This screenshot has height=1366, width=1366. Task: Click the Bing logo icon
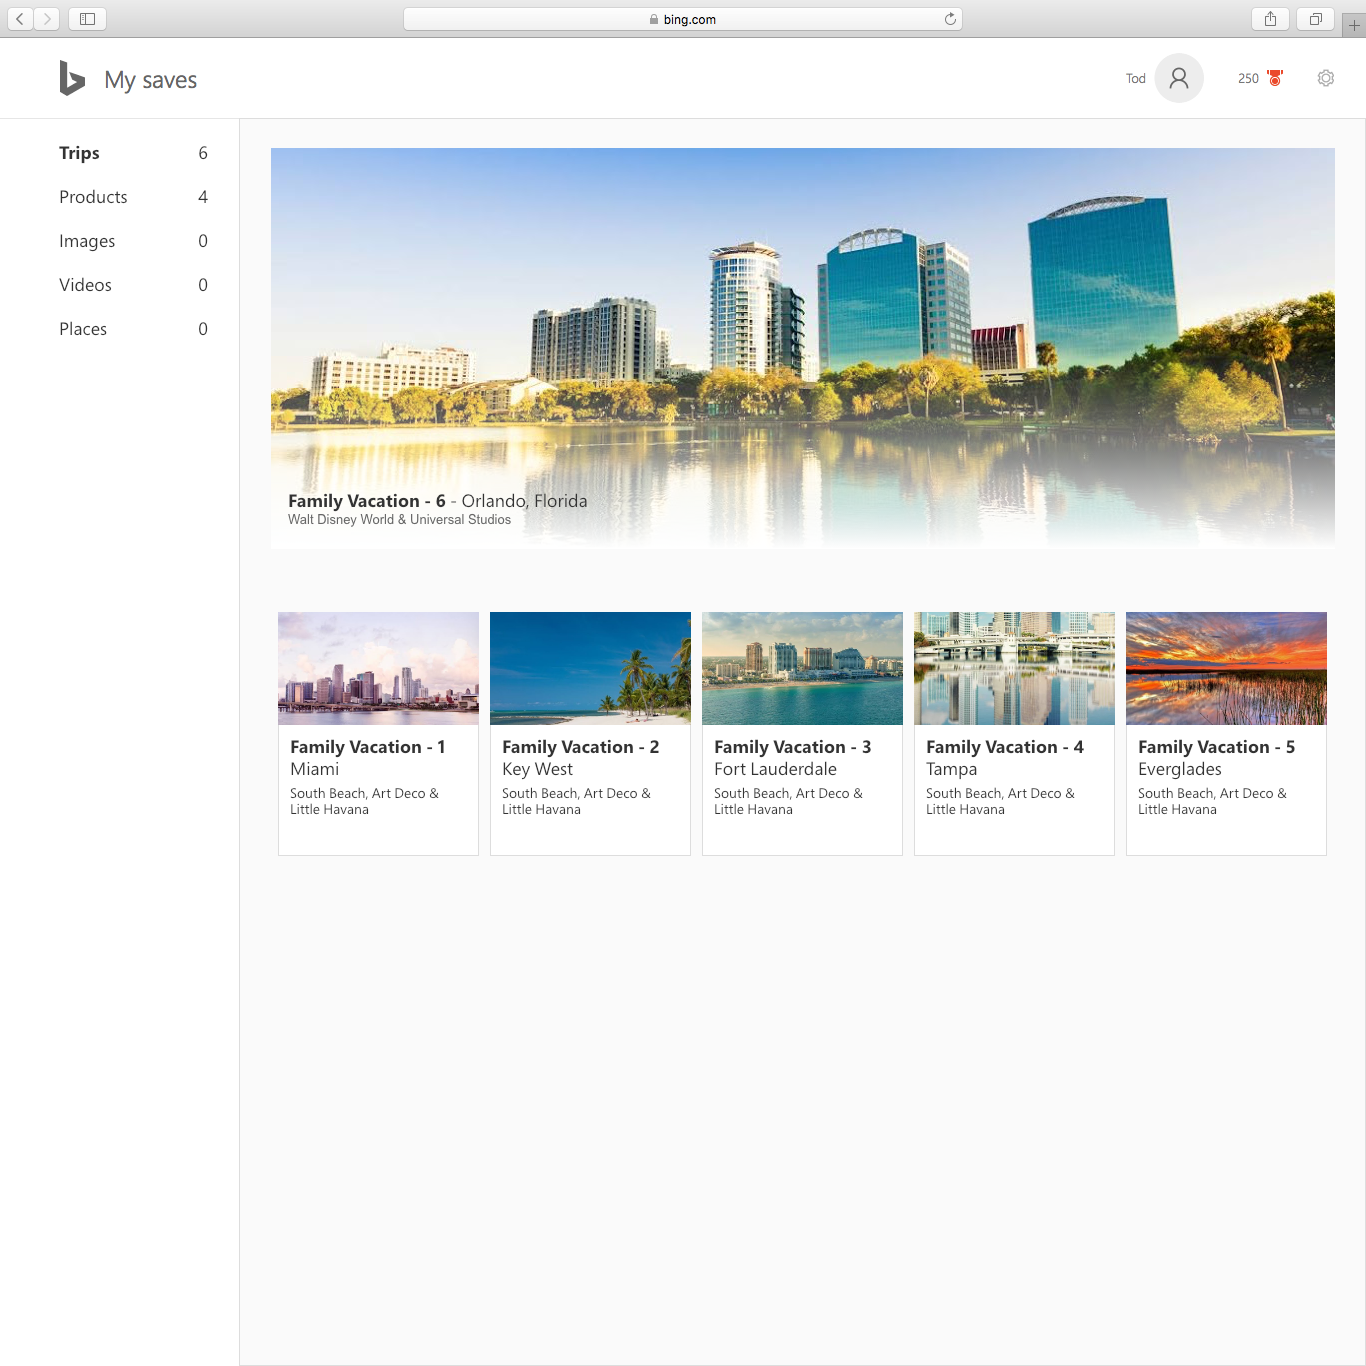[x=72, y=78]
